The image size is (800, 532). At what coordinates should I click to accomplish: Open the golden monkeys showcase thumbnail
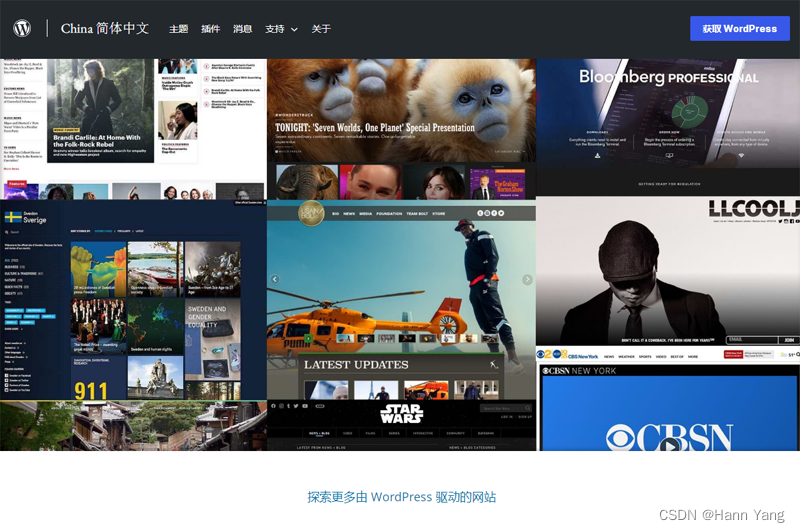(401, 110)
